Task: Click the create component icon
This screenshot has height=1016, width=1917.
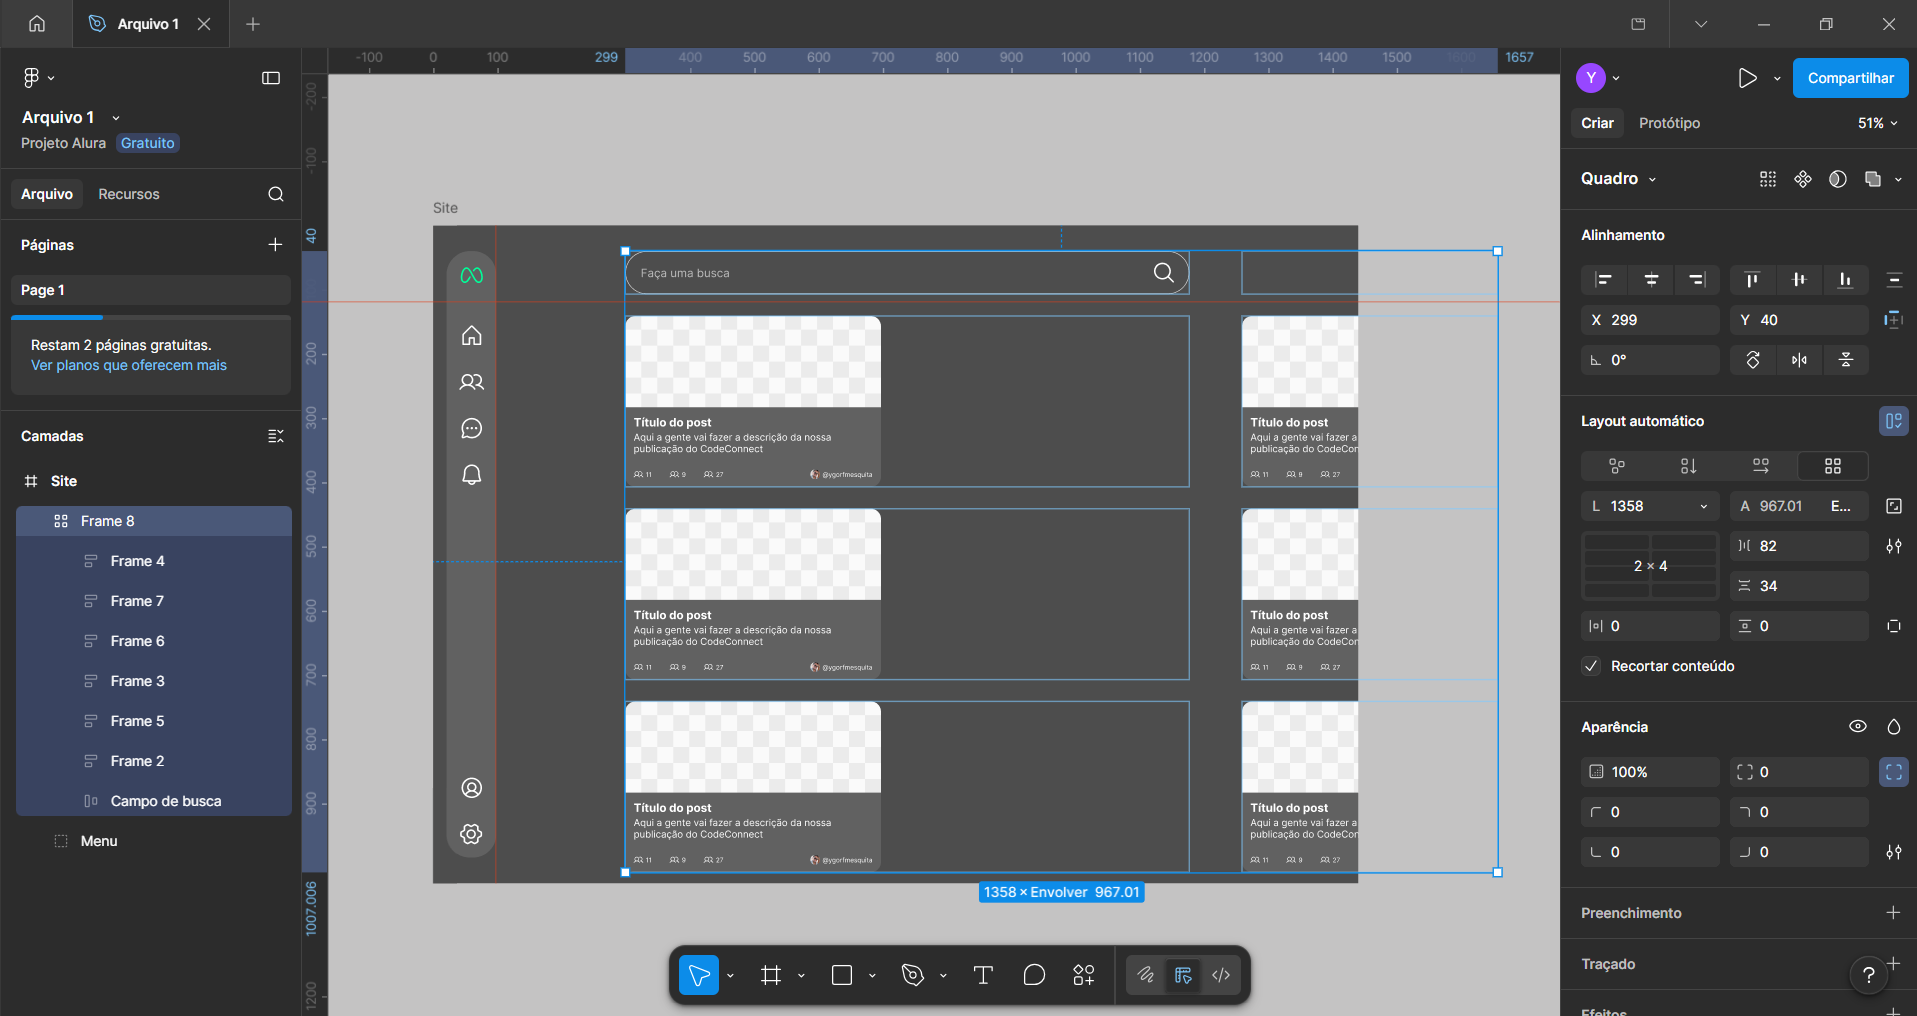Action: coord(1803,179)
